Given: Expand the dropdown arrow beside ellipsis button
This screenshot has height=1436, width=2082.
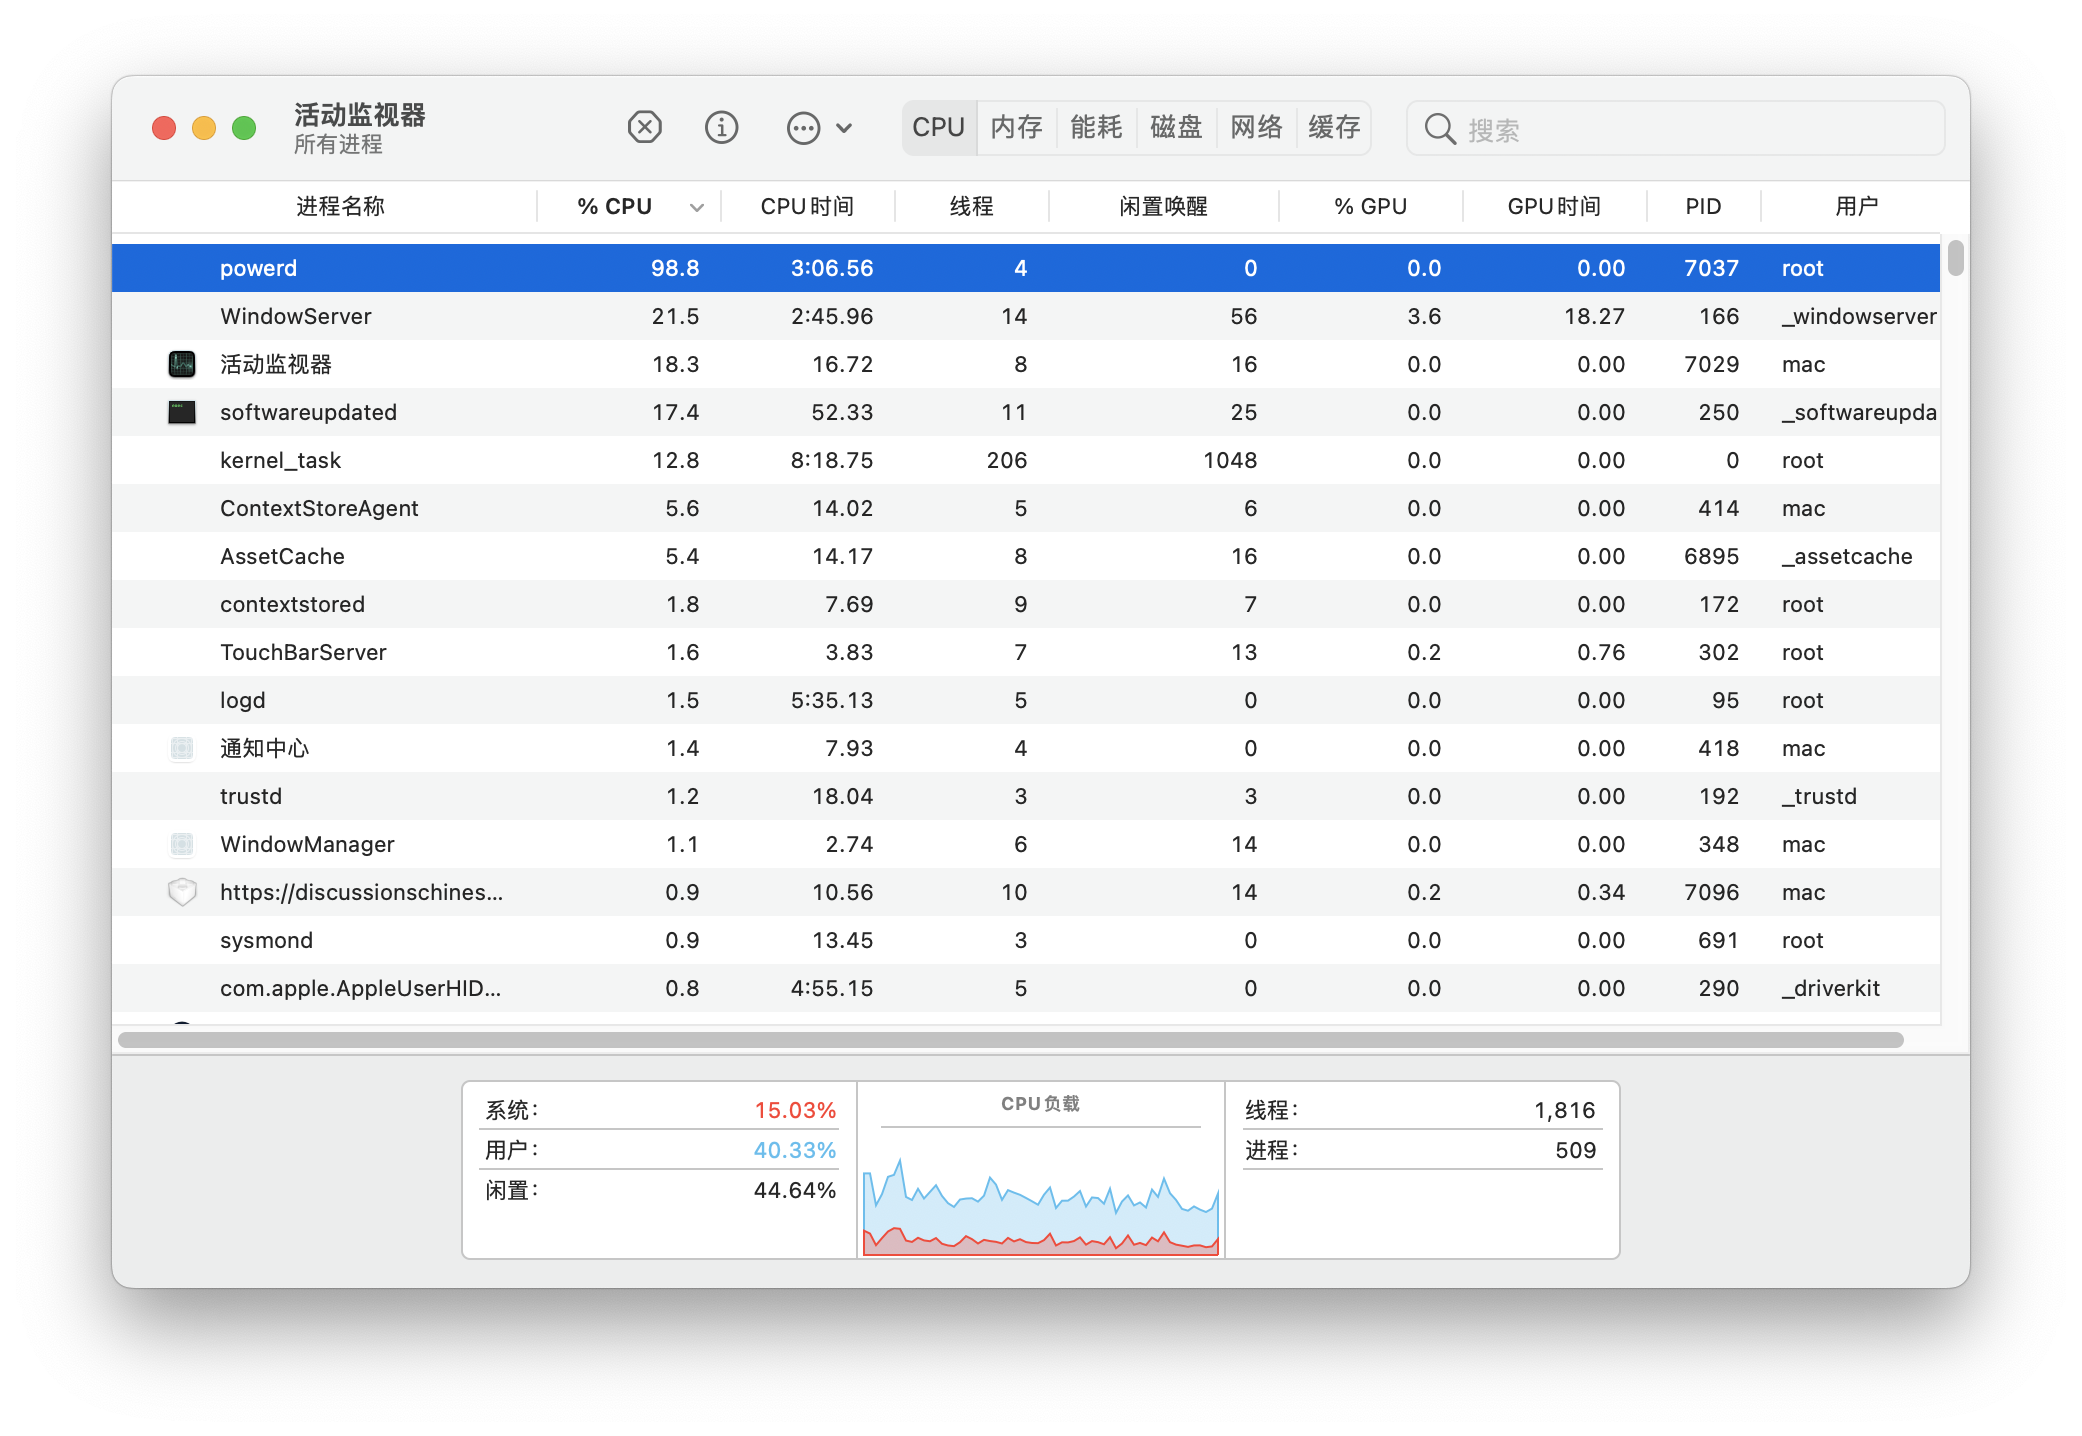Looking at the screenshot, I should 844,128.
